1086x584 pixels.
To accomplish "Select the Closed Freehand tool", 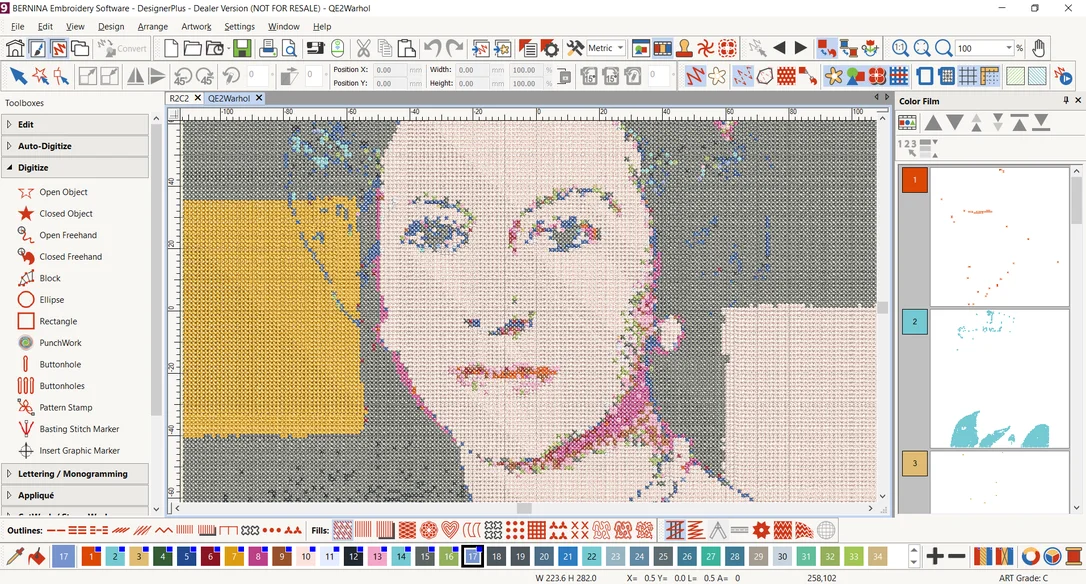I will coord(71,256).
